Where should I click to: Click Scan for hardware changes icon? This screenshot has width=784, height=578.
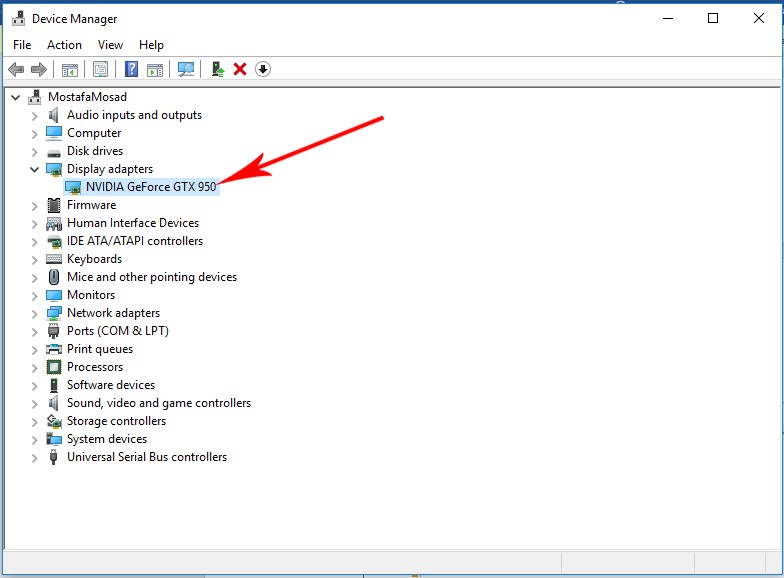[186, 69]
